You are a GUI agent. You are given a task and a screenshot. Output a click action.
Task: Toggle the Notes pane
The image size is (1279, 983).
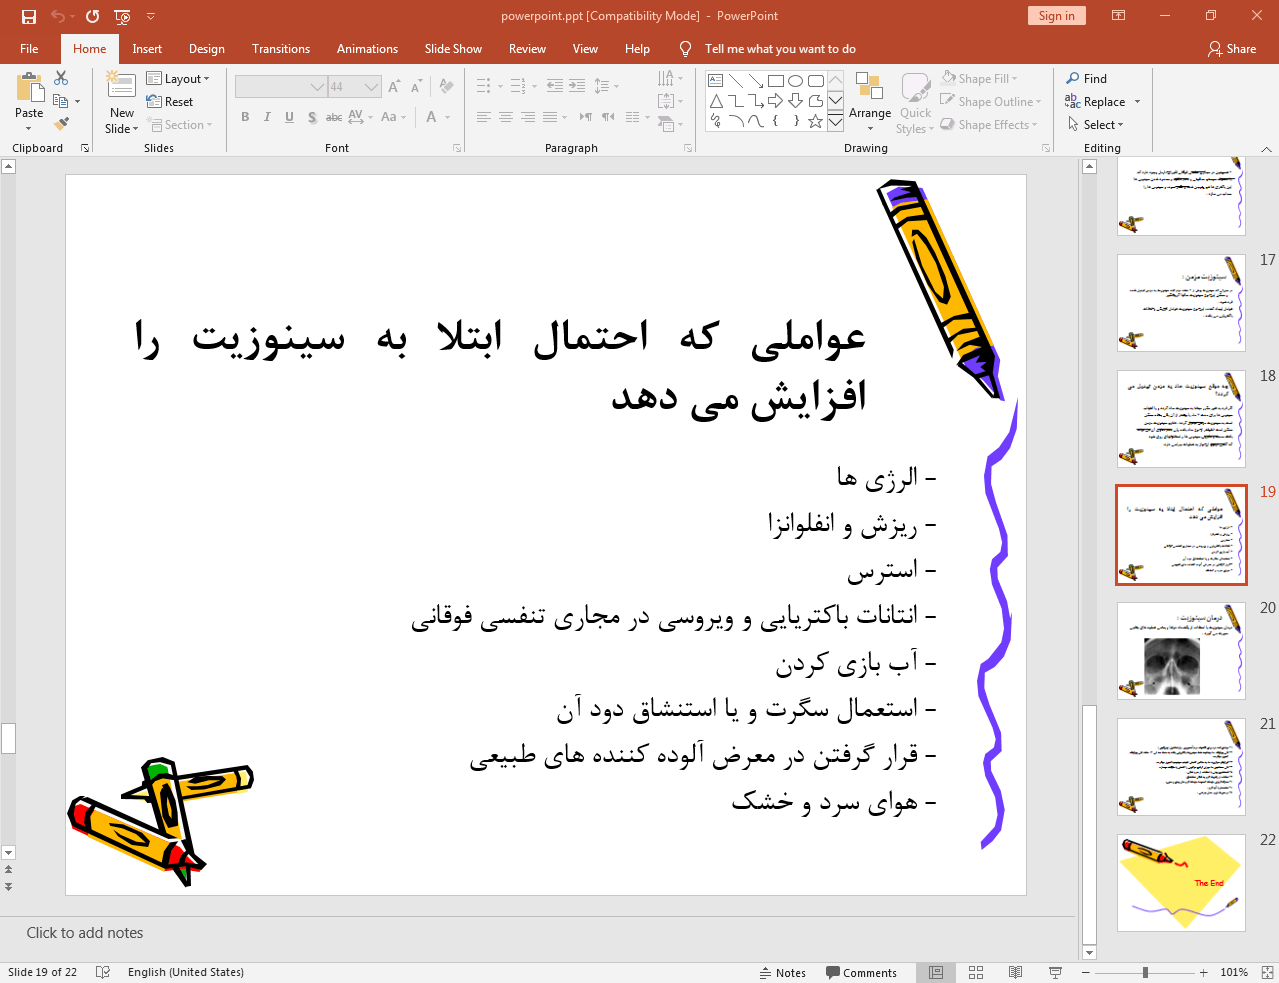pyautogui.click(x=784, y=972)
